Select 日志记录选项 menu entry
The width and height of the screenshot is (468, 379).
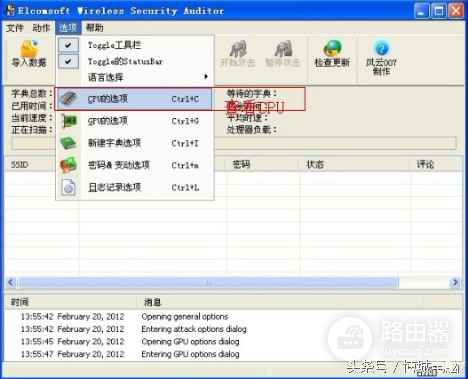(x=134, y=187)
